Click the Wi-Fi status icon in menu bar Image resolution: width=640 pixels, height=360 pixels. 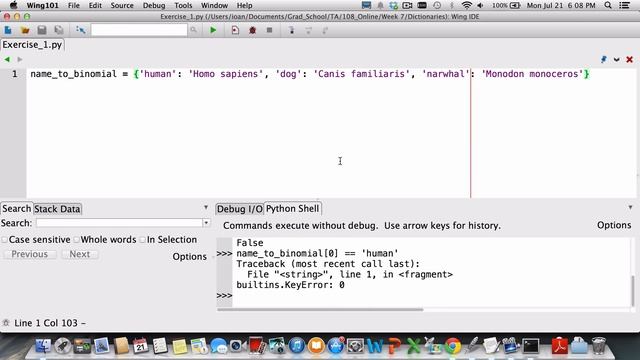pos(467,5)
